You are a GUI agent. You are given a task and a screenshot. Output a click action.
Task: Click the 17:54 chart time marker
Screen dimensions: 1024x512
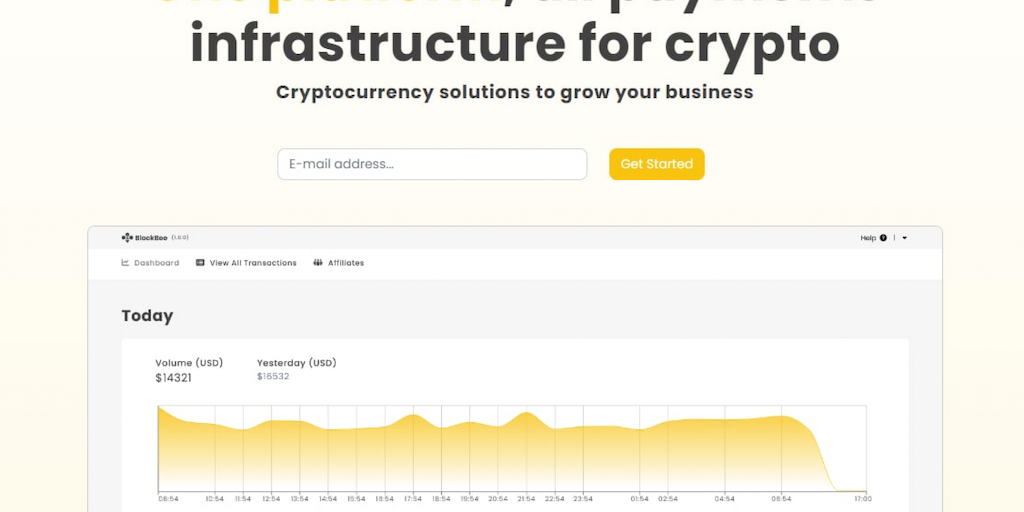tap(412, 498)
